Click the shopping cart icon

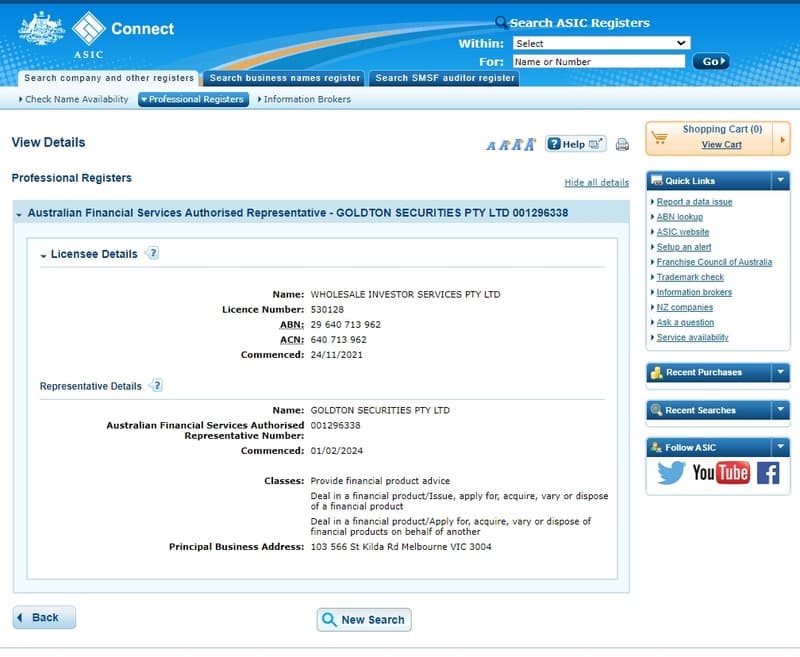click(x=659, y=138)
